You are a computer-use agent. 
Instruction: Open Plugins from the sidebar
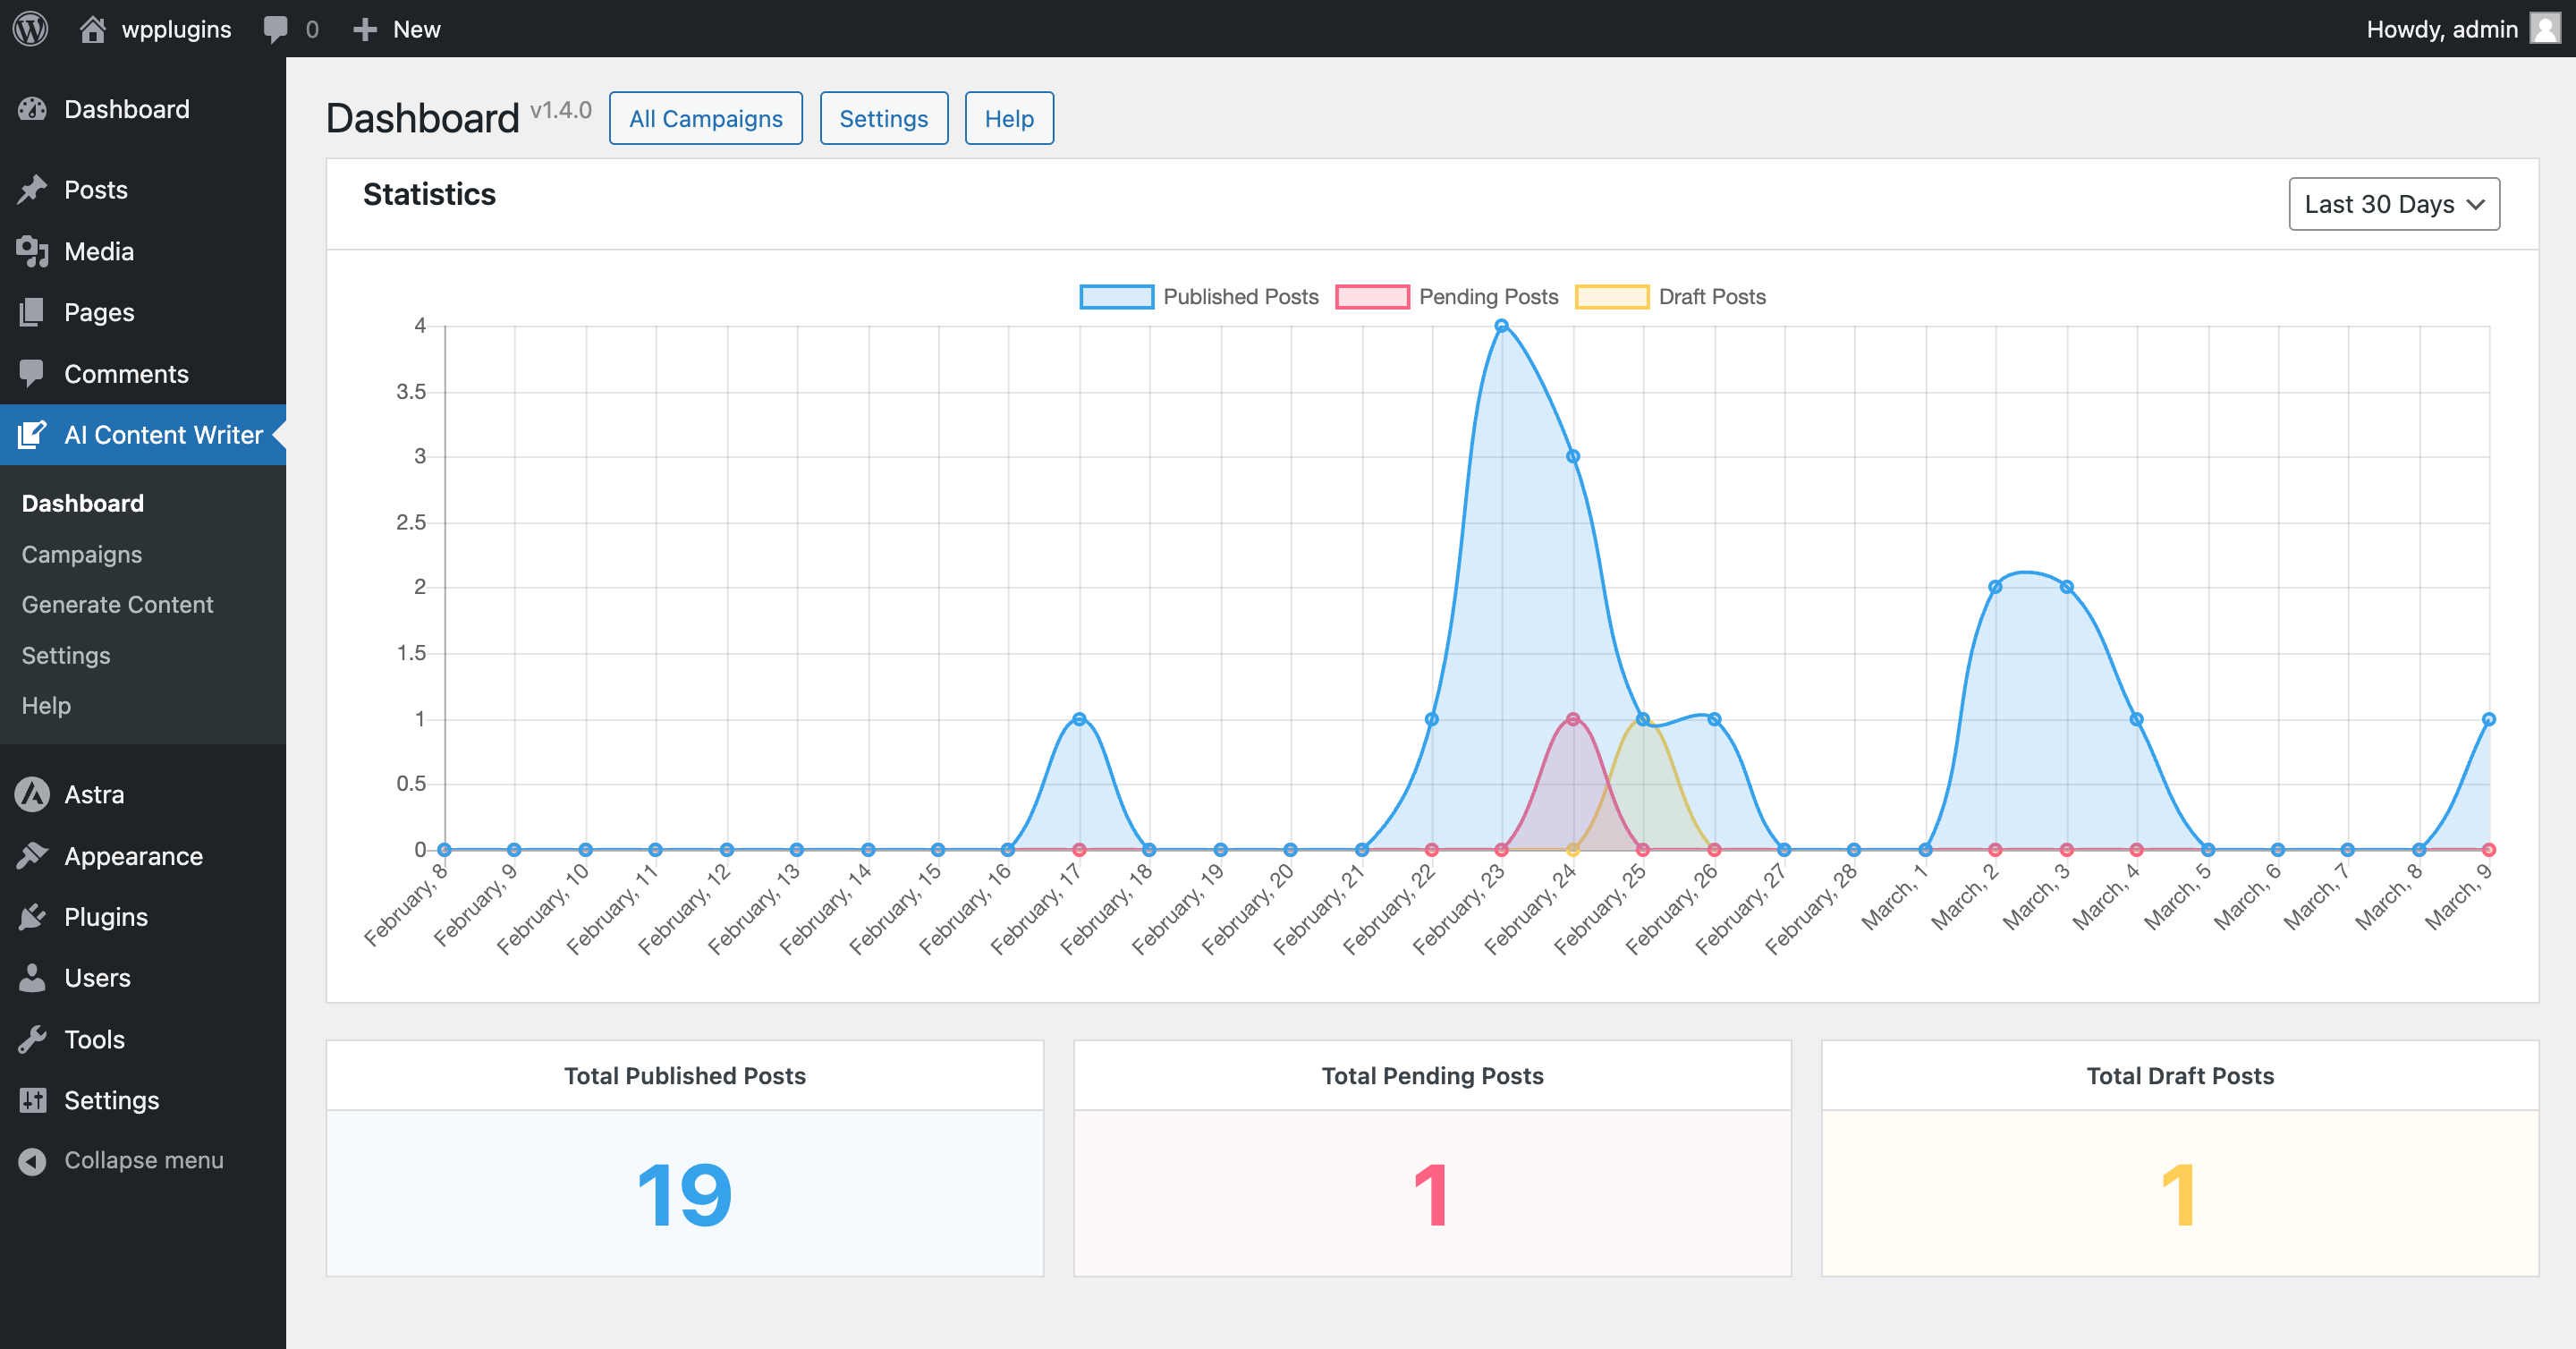click(105, 917)
